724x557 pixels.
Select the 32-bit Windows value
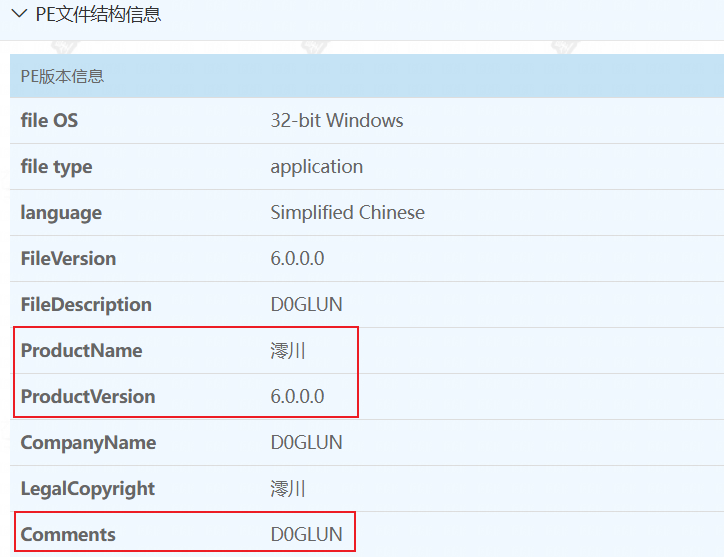[x=337, y=121]
